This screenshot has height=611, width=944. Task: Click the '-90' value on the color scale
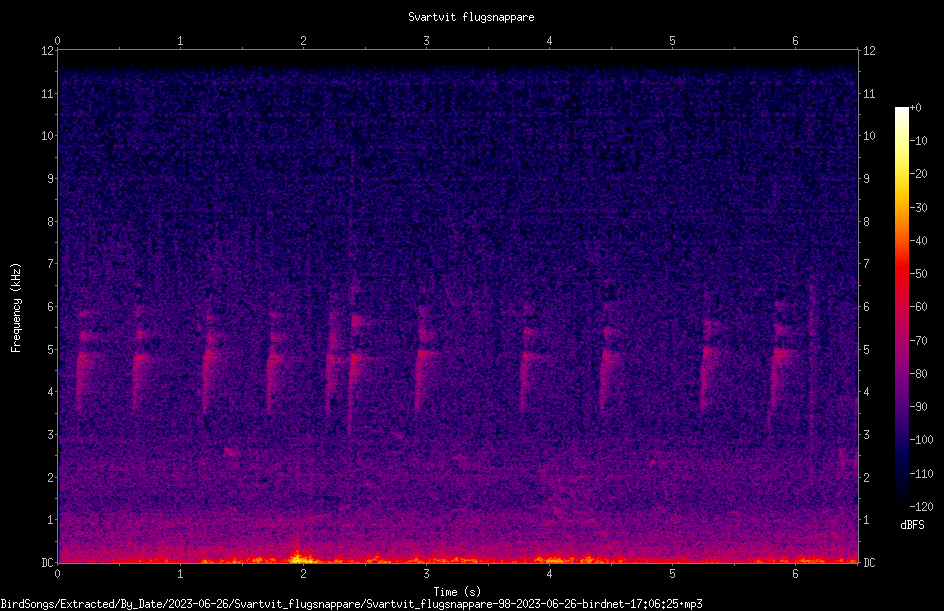(918, 407)
